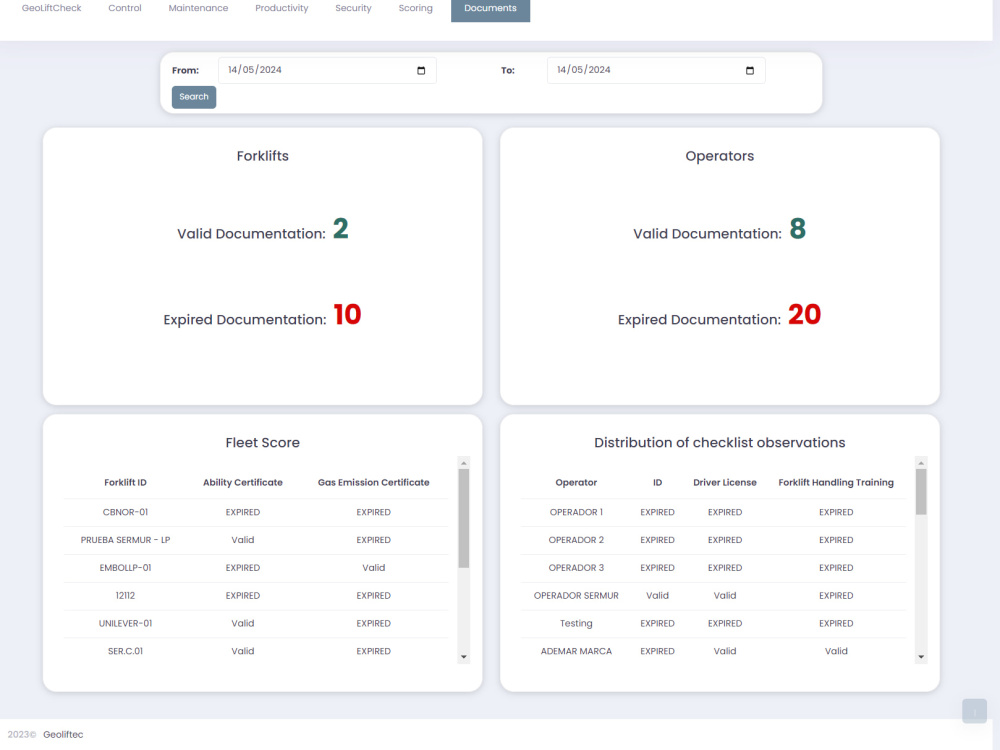
Task: Click the Fleet Score heading
Action: 263,443
